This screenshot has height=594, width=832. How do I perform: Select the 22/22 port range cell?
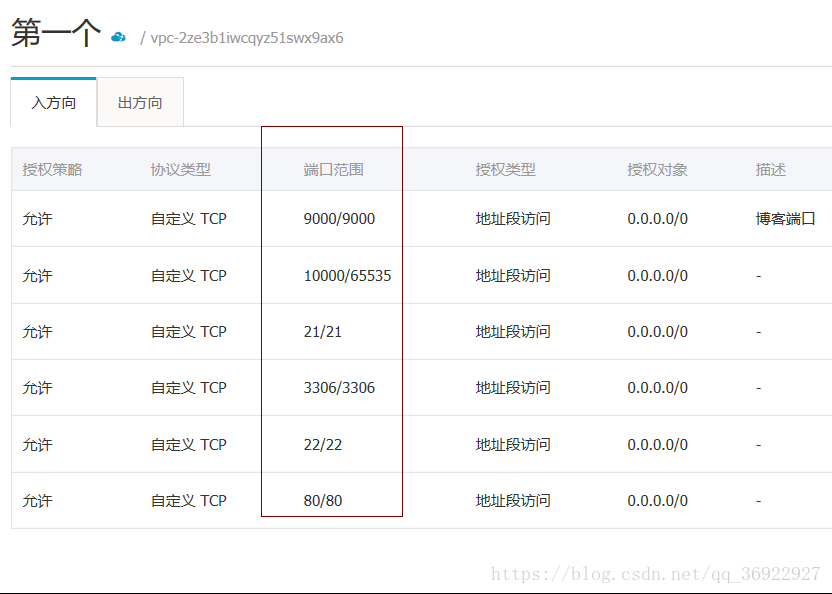(x=323, y=444)
